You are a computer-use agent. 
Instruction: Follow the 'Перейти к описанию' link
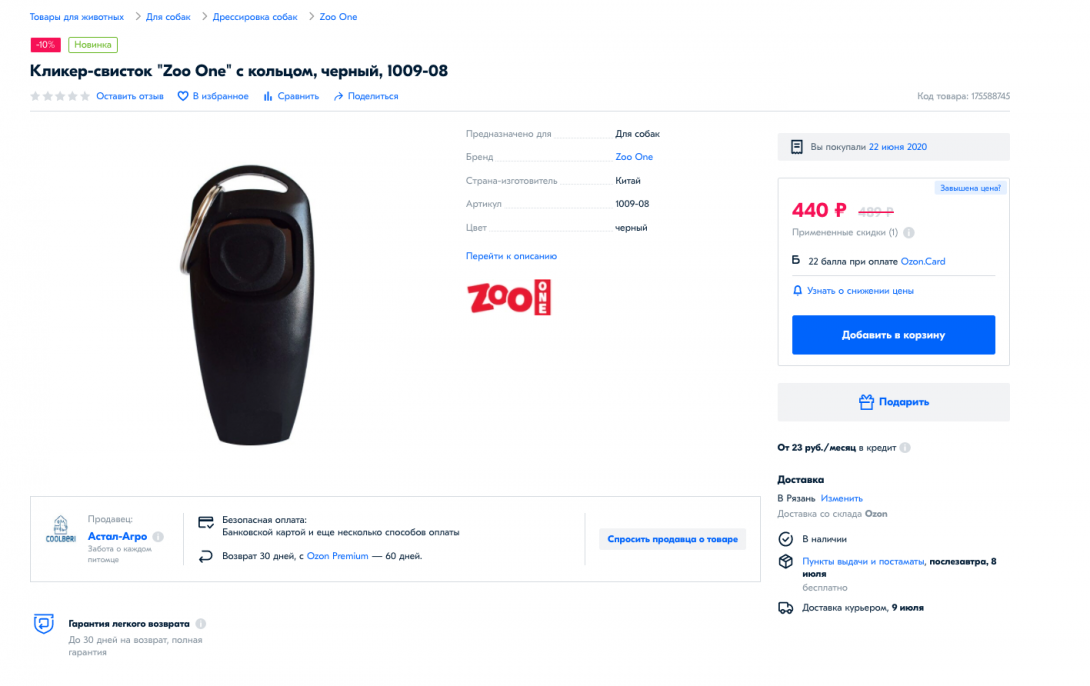511,256
